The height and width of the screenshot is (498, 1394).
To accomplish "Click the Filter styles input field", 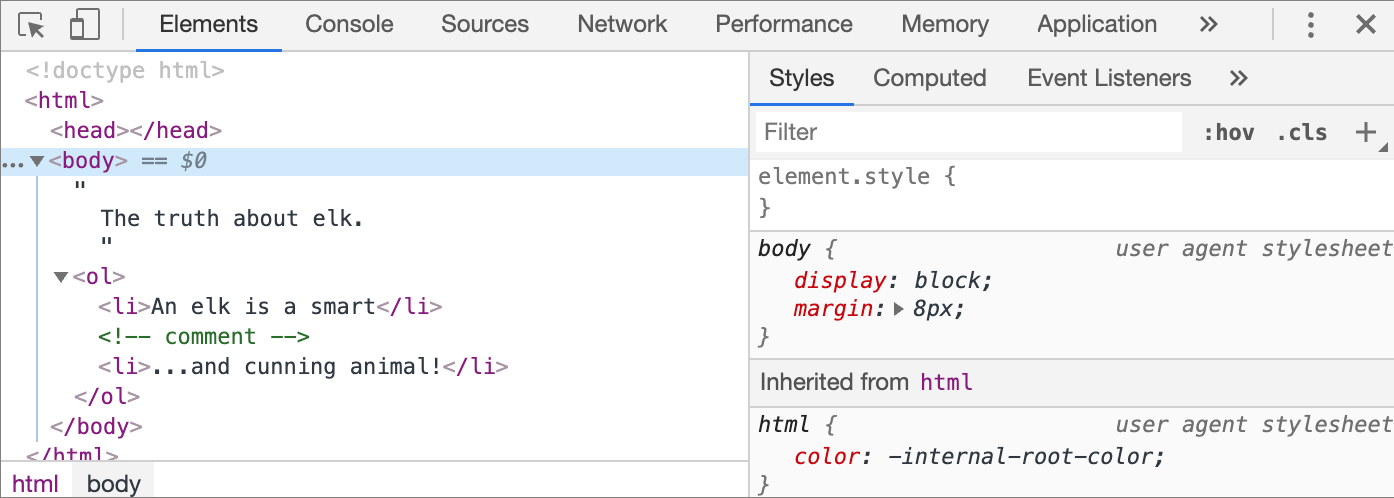I will coord(968,132).
